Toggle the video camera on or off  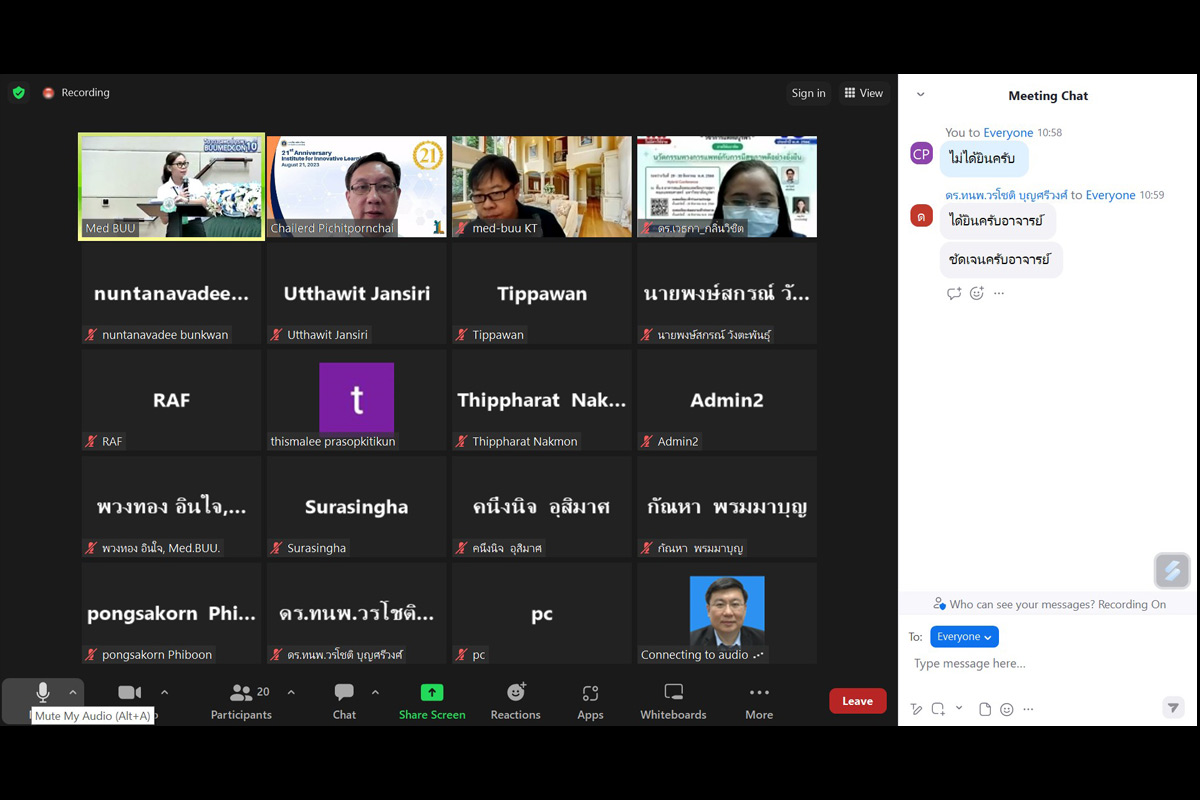click(x=129, y=693)
